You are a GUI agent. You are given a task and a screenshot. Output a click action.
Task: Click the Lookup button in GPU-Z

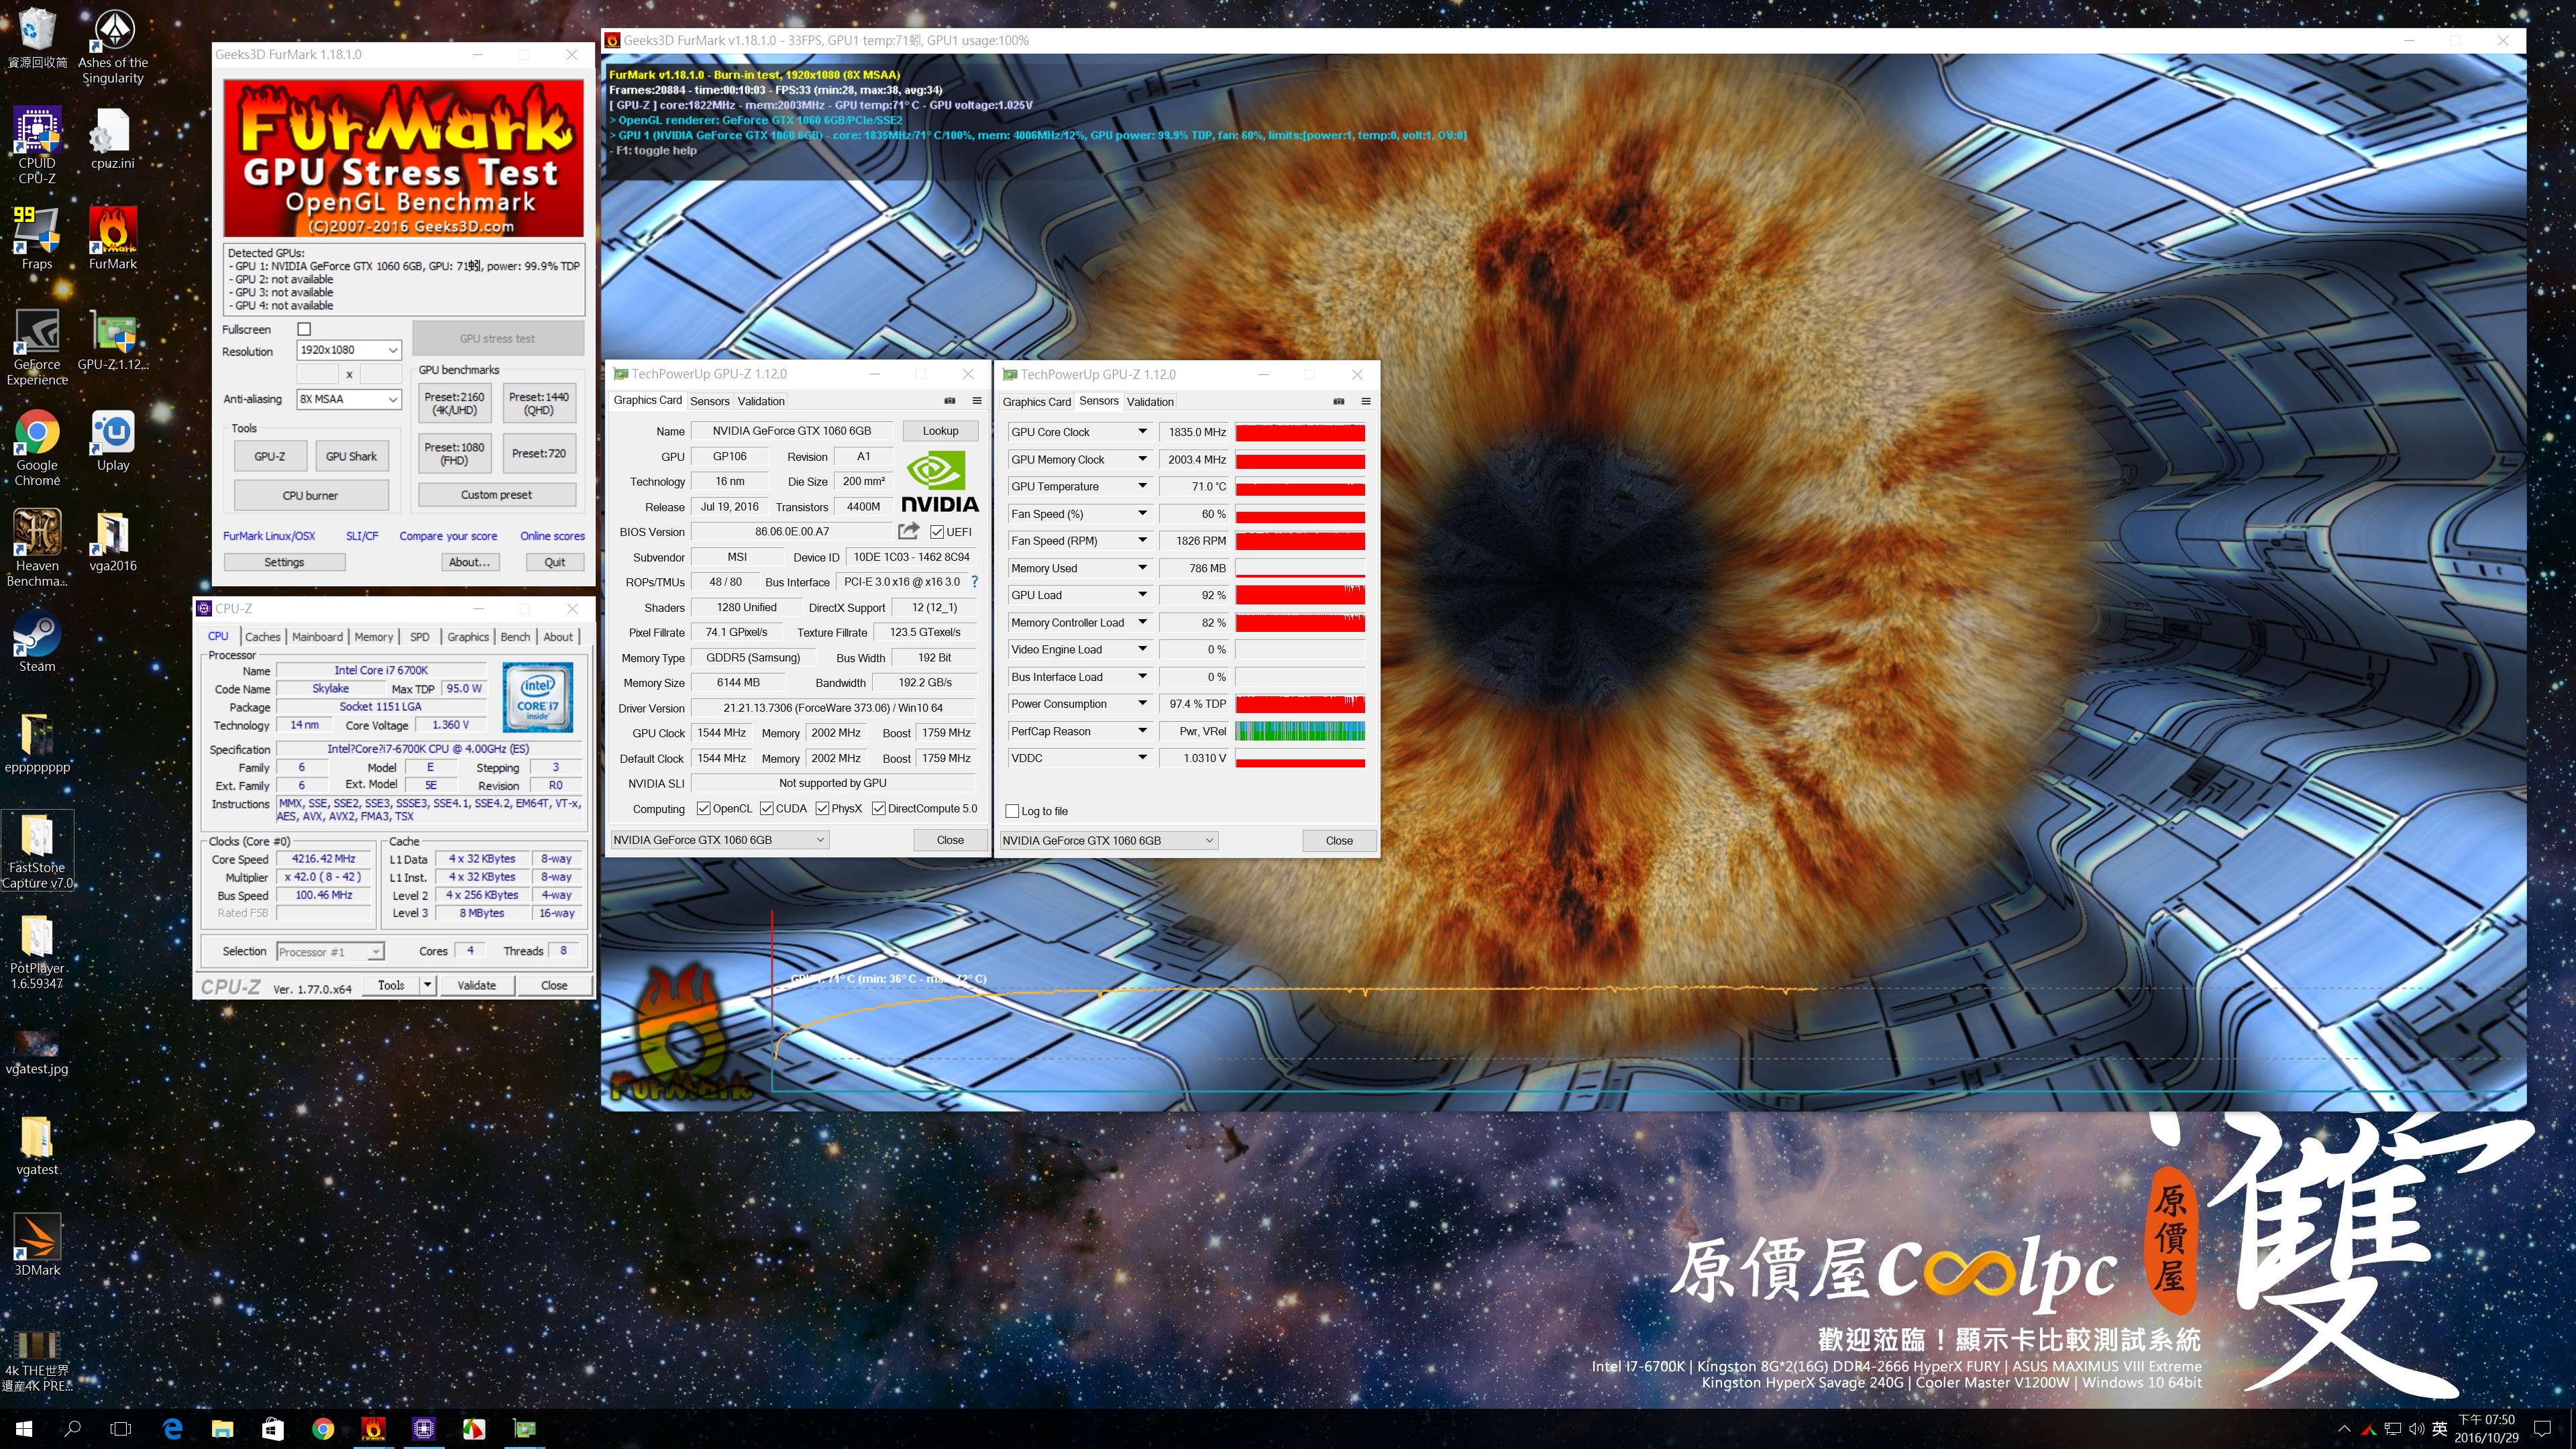click(940, 431)
